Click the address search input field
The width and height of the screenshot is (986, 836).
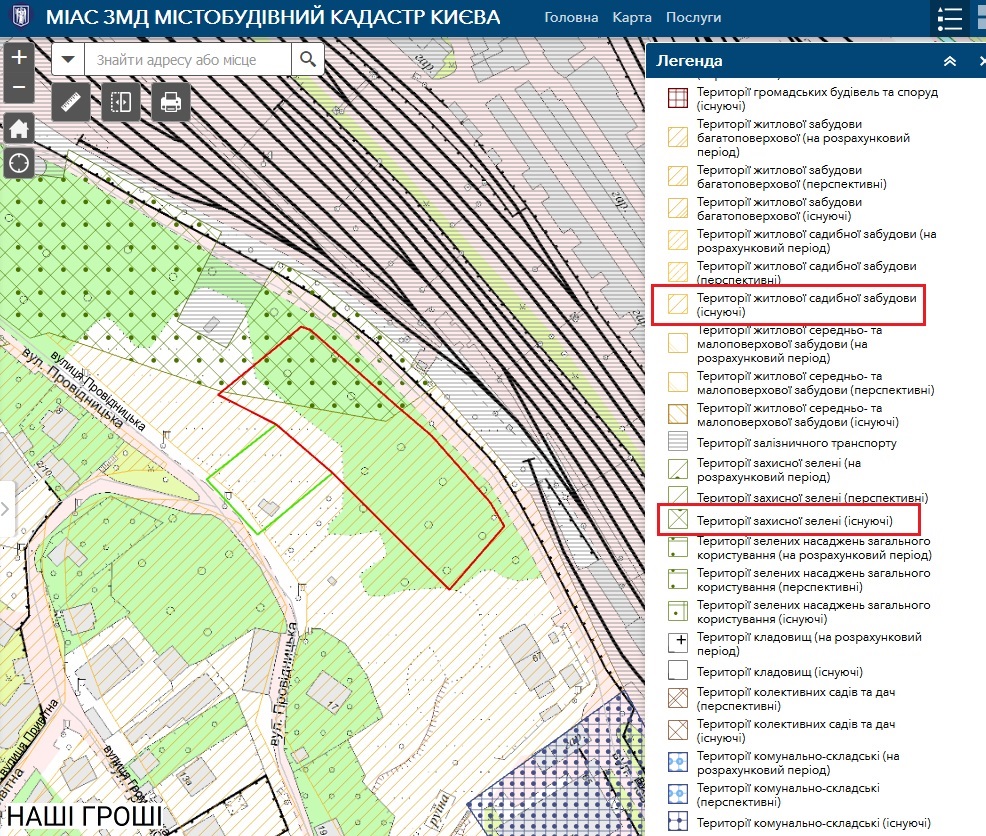pos(188,60)
